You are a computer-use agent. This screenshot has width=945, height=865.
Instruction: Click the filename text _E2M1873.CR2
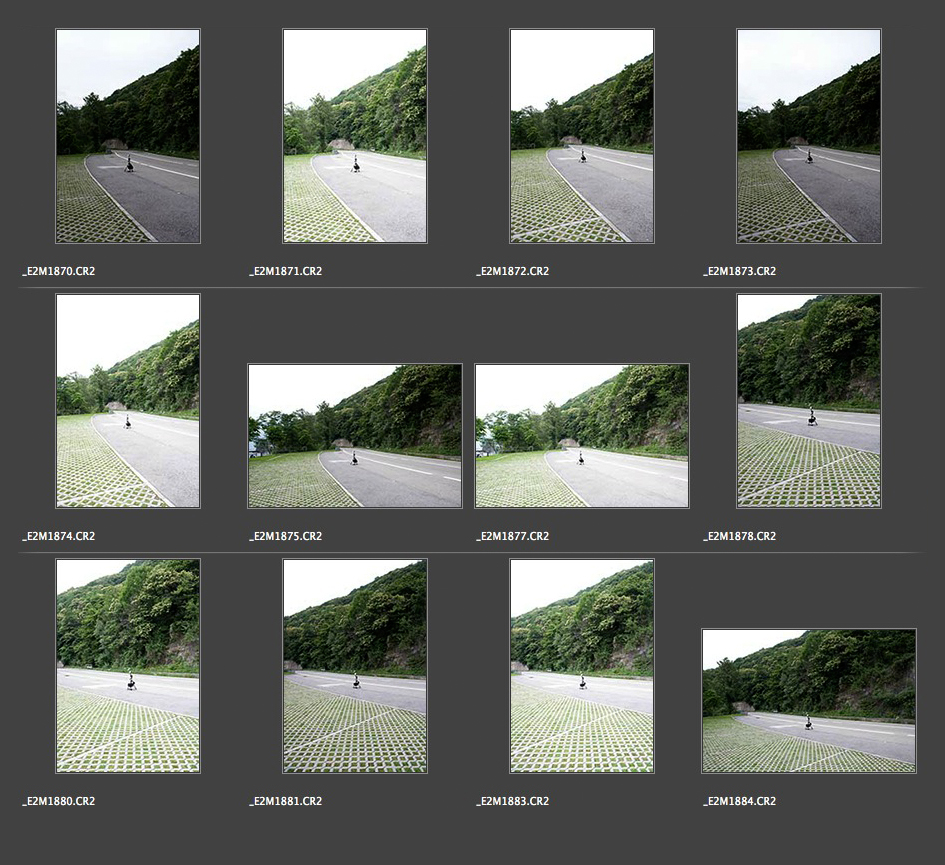coord(740,271)
